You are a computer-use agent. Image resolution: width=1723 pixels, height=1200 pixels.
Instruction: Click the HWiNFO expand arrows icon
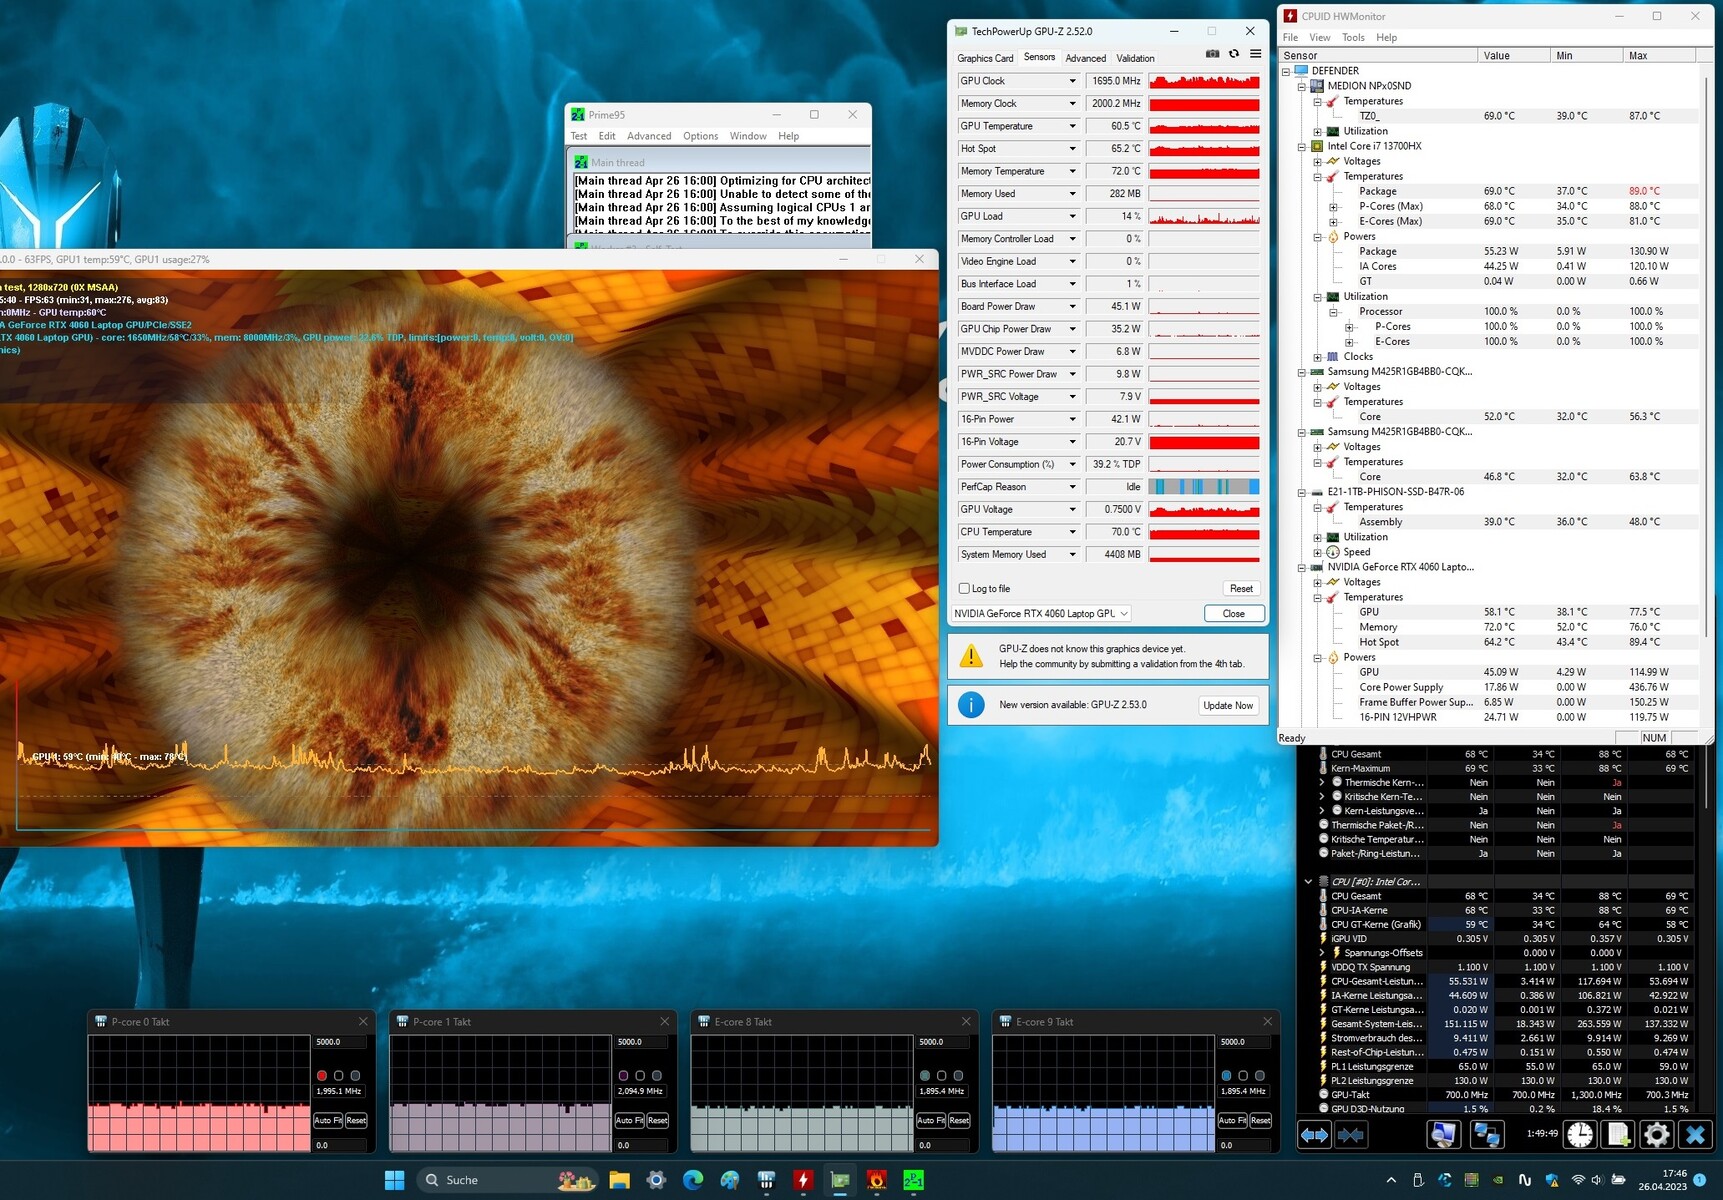pos(1315,1134)
